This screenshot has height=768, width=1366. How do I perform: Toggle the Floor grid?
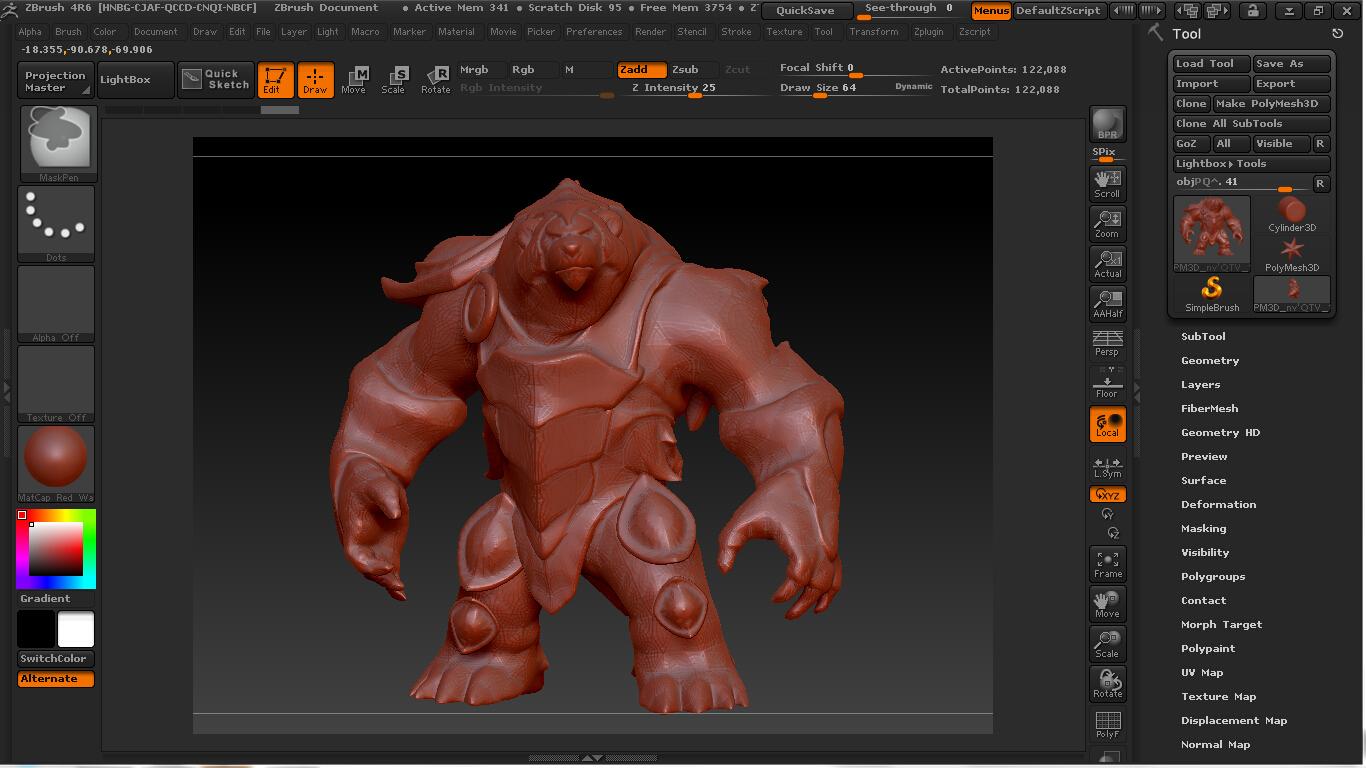pos(1107,383)
